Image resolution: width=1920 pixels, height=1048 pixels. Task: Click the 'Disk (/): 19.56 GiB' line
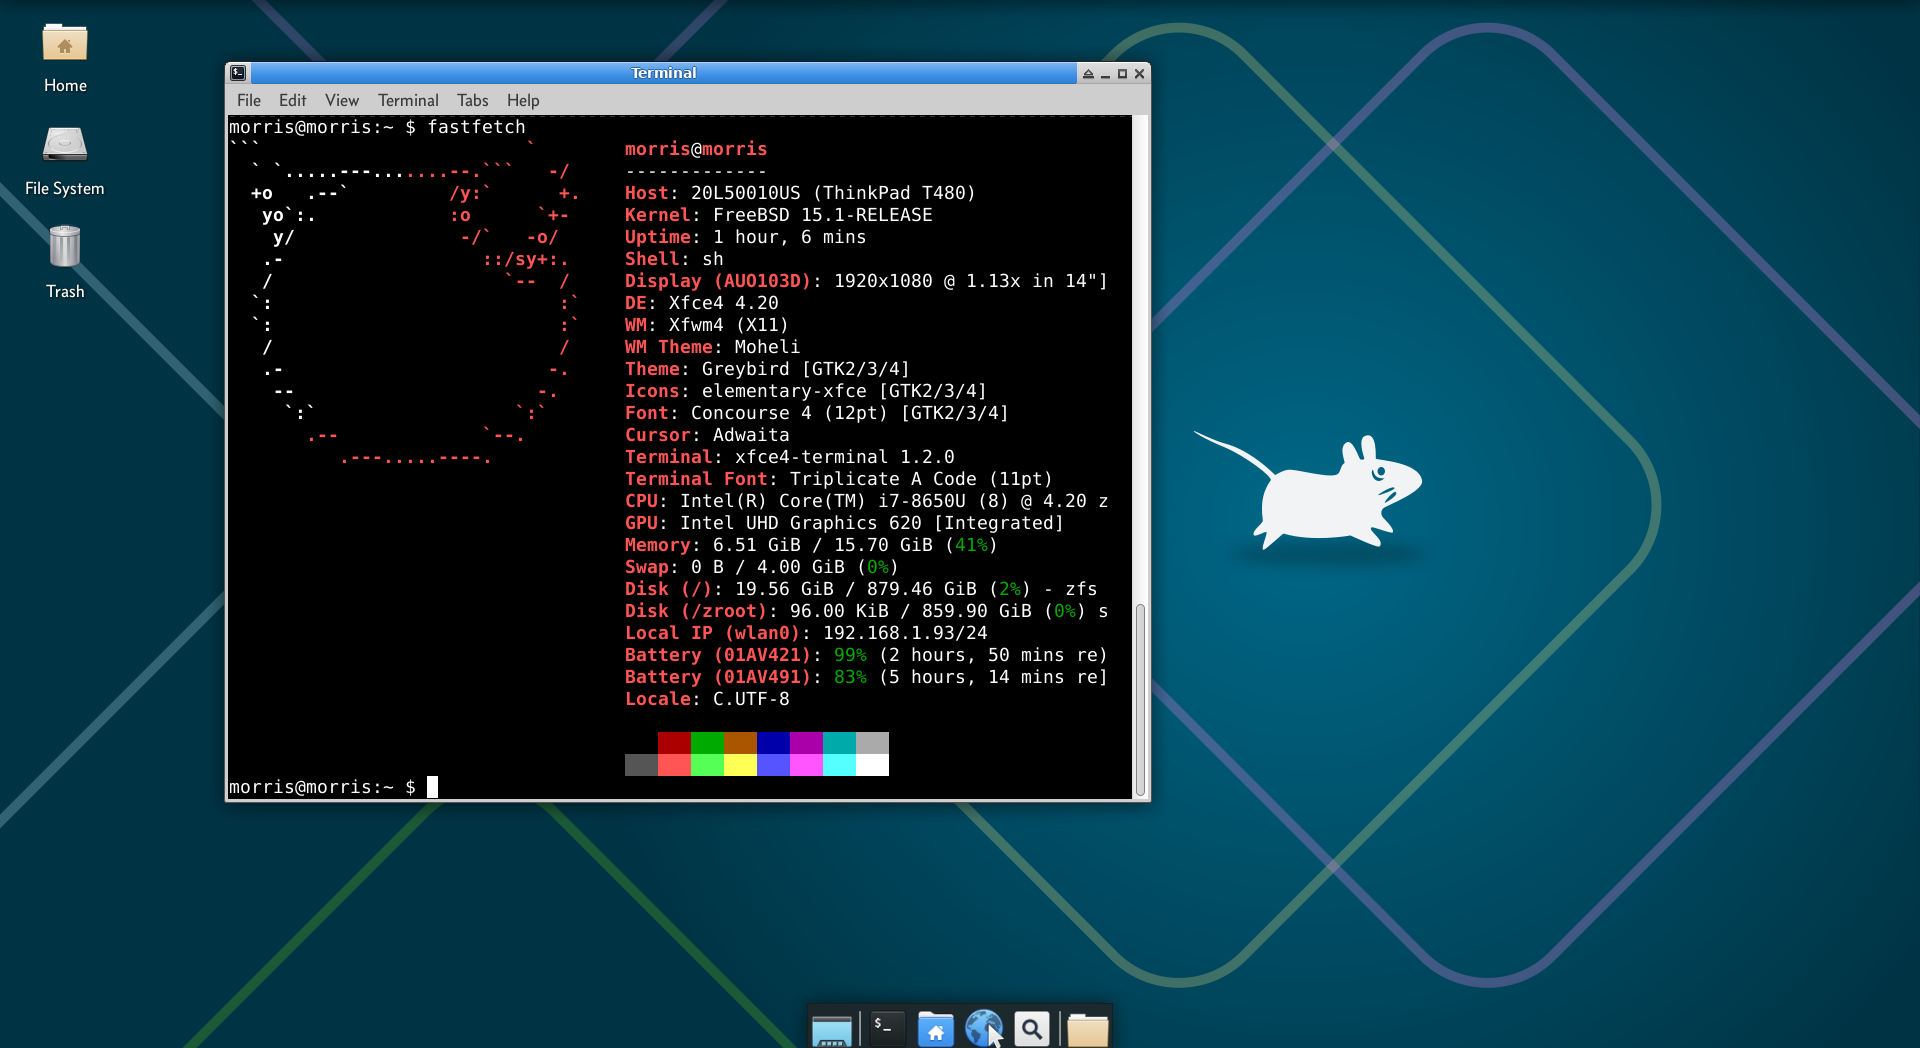[861, 589]
